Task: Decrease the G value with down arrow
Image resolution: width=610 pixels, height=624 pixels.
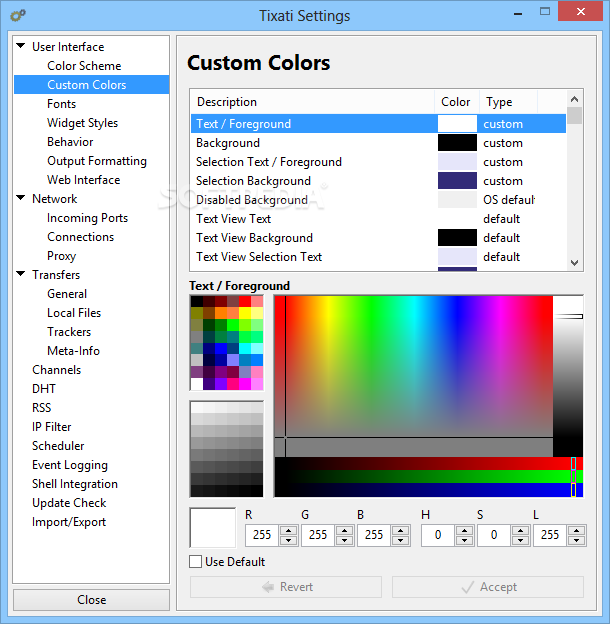Action: click(x=345, y=540)
